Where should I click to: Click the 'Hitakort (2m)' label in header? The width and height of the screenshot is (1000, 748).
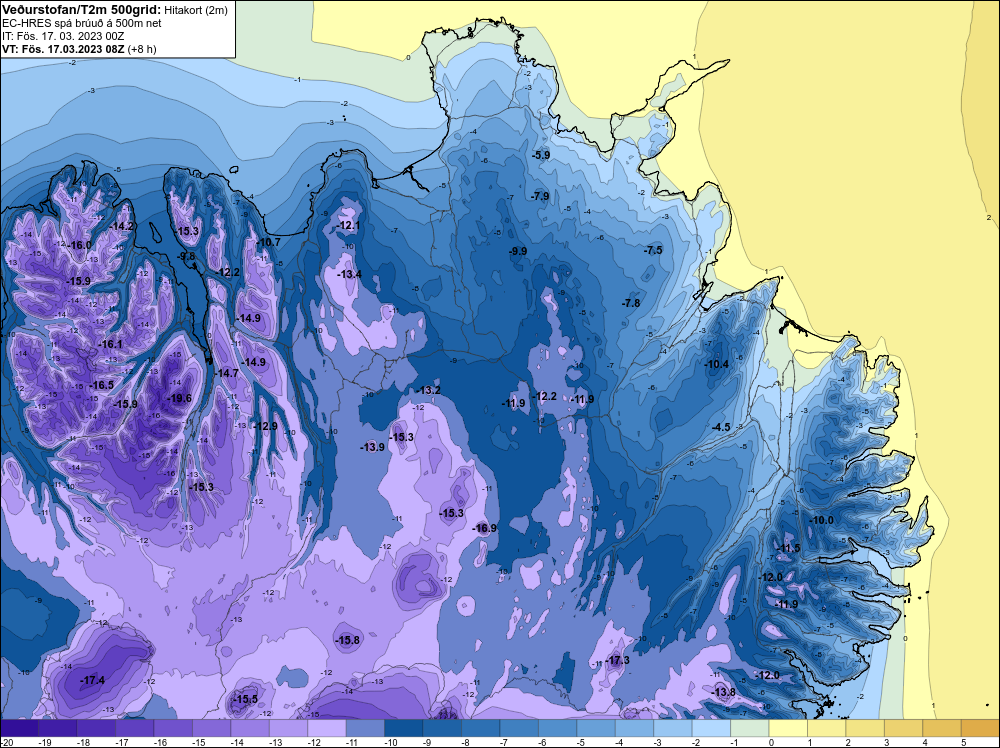(195, 10)
